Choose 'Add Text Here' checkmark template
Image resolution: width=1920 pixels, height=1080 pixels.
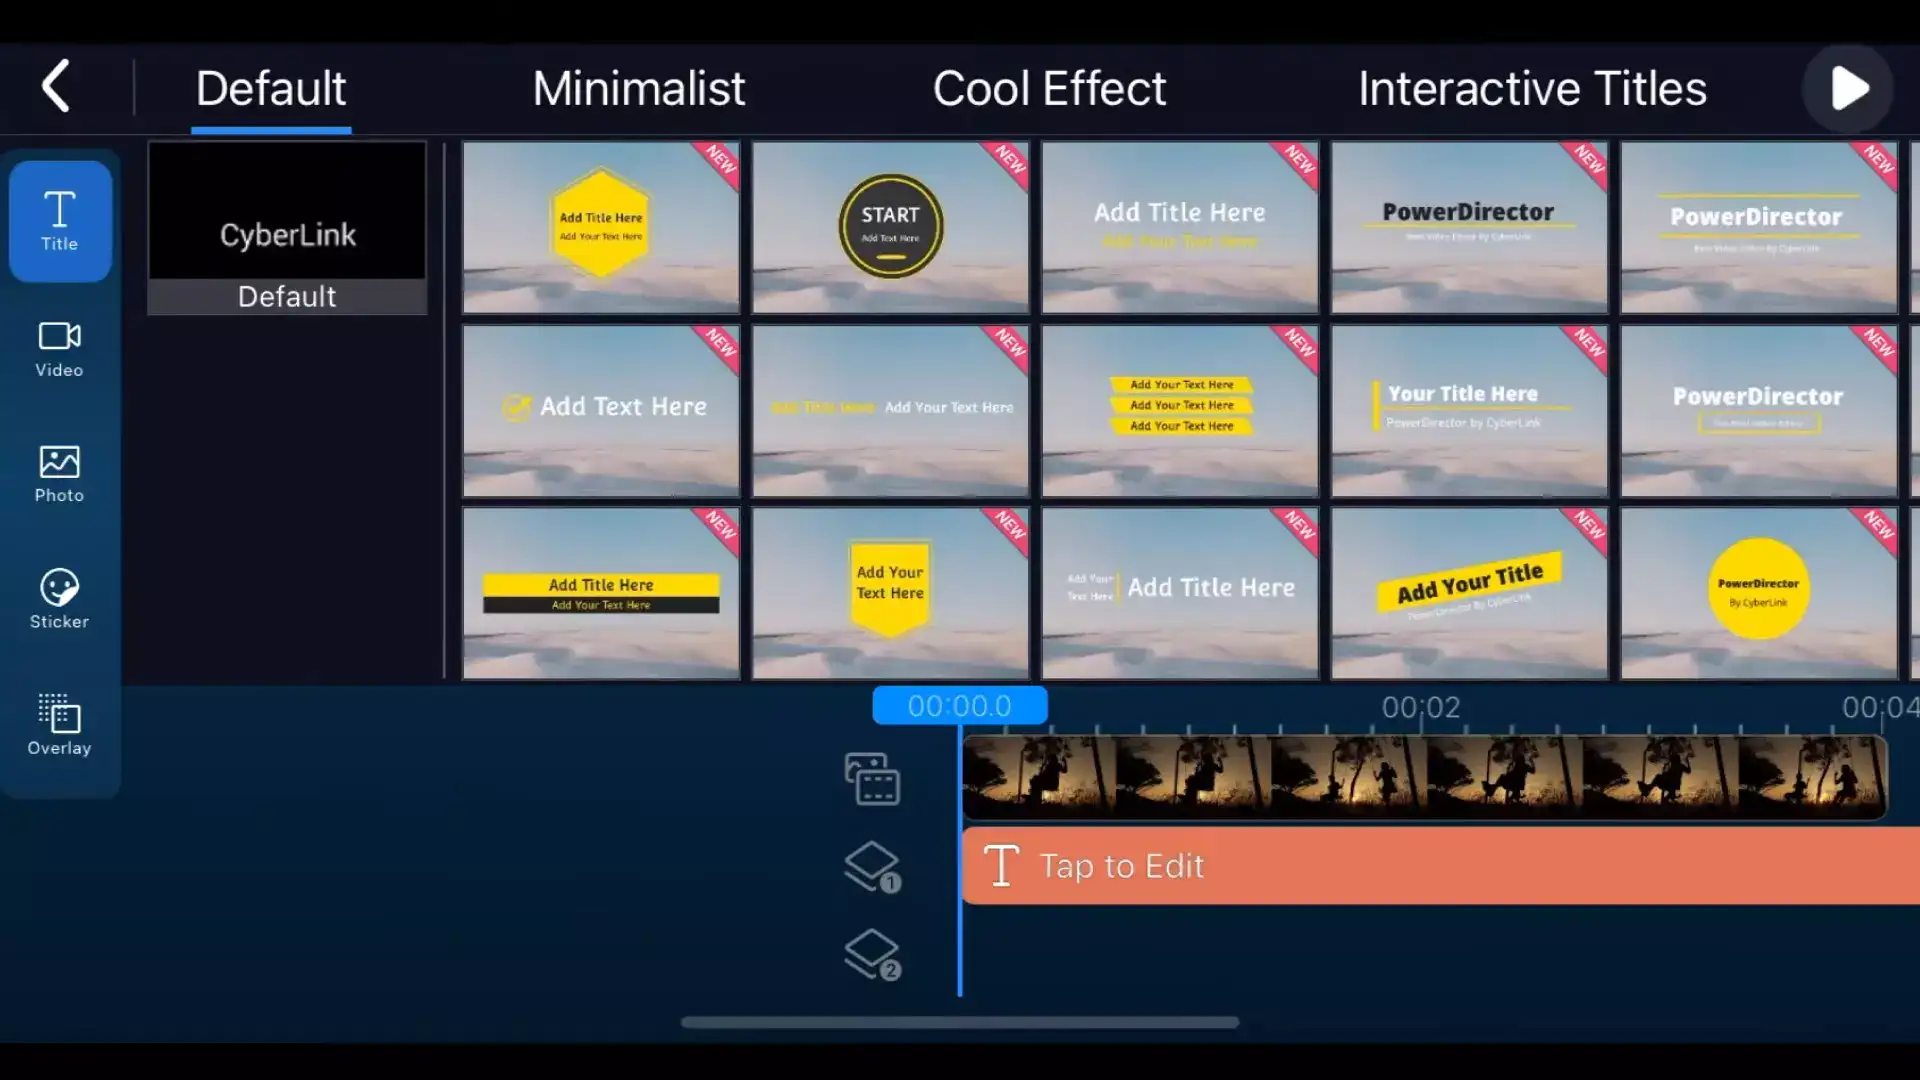pyautogui.click(x=601, y=410)
